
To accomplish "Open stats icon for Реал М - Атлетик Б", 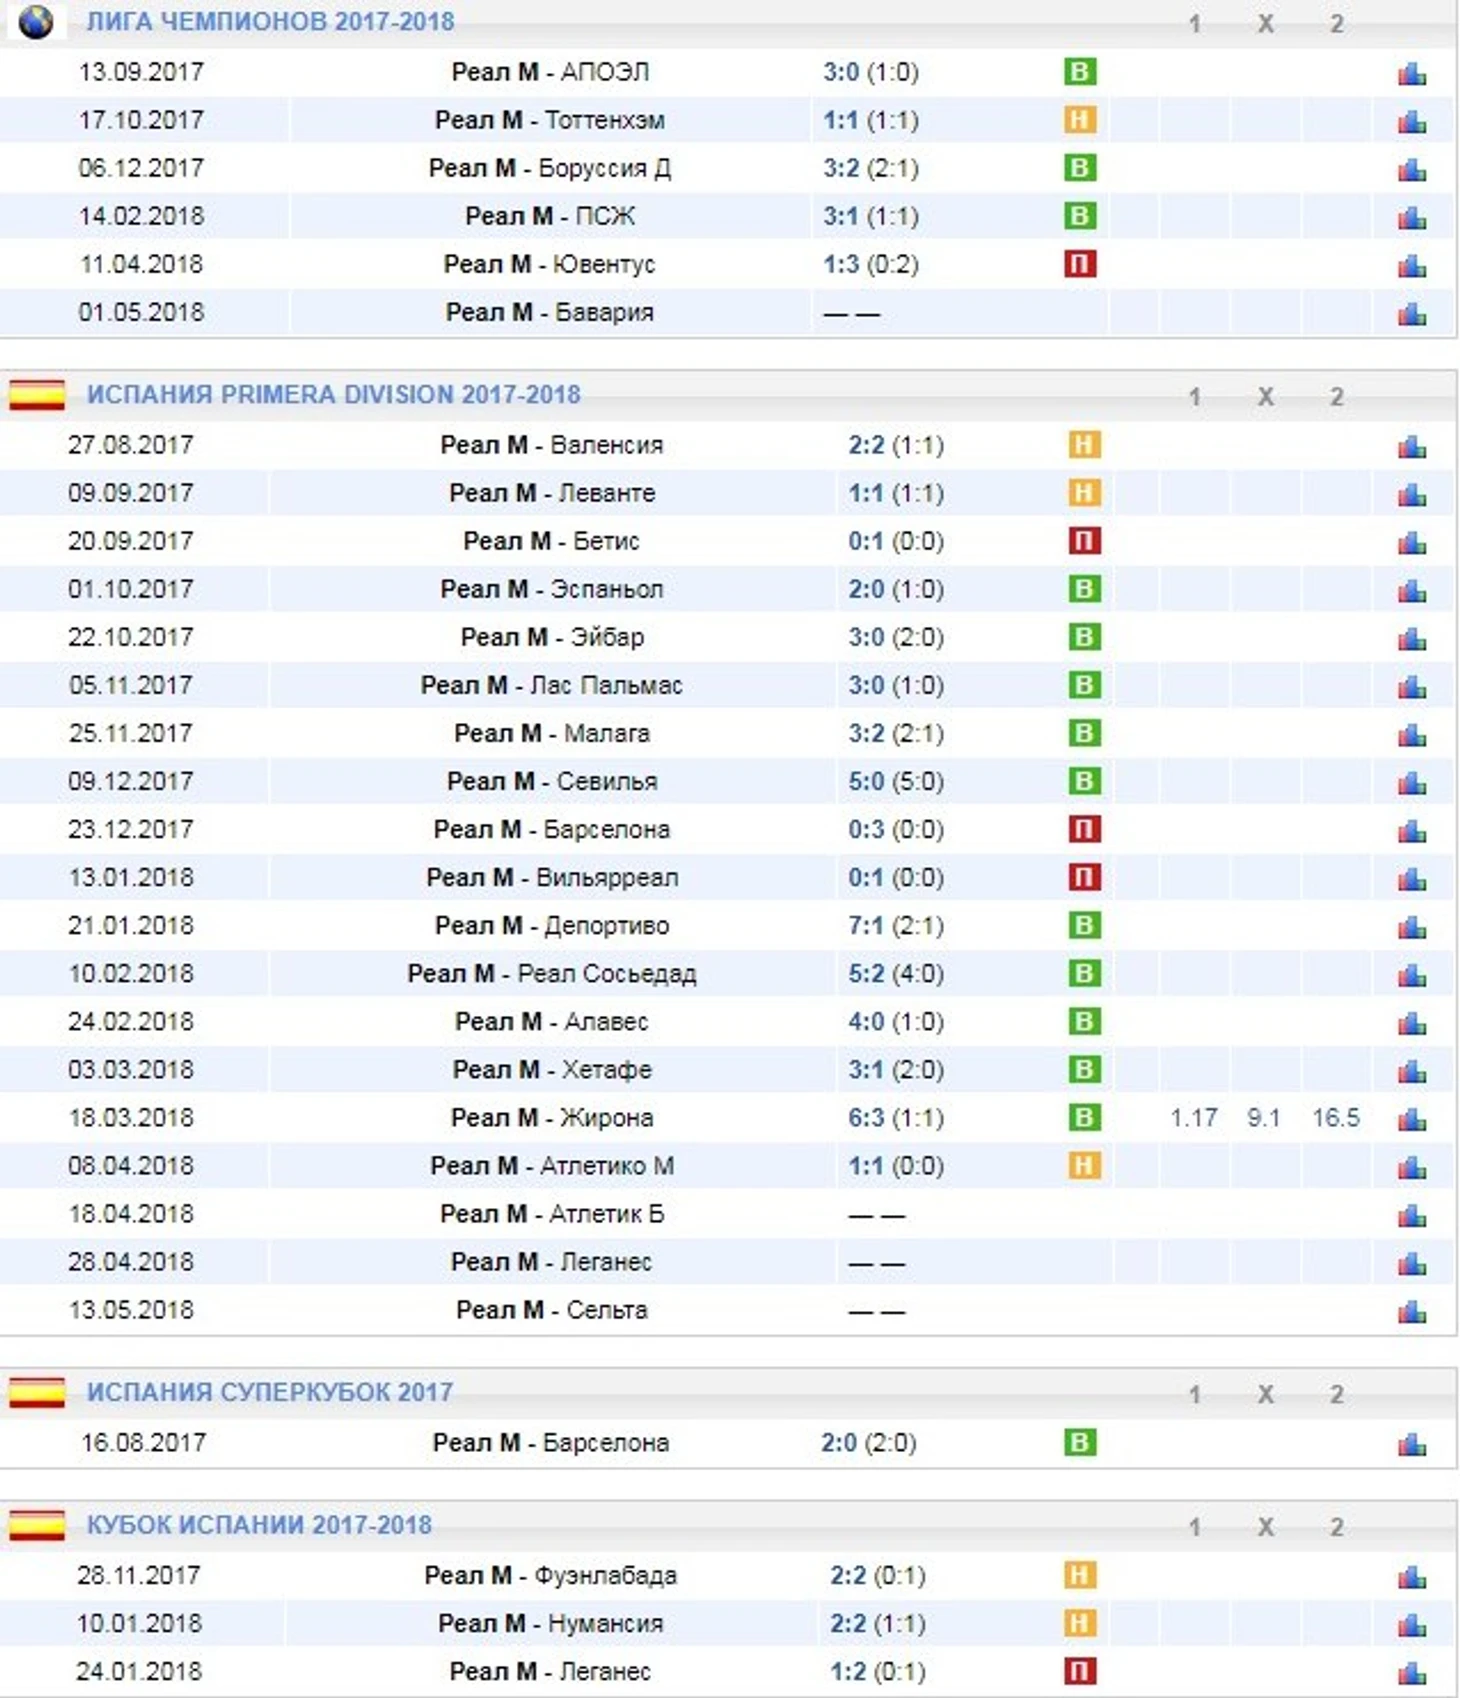I will [1412, 1214].
